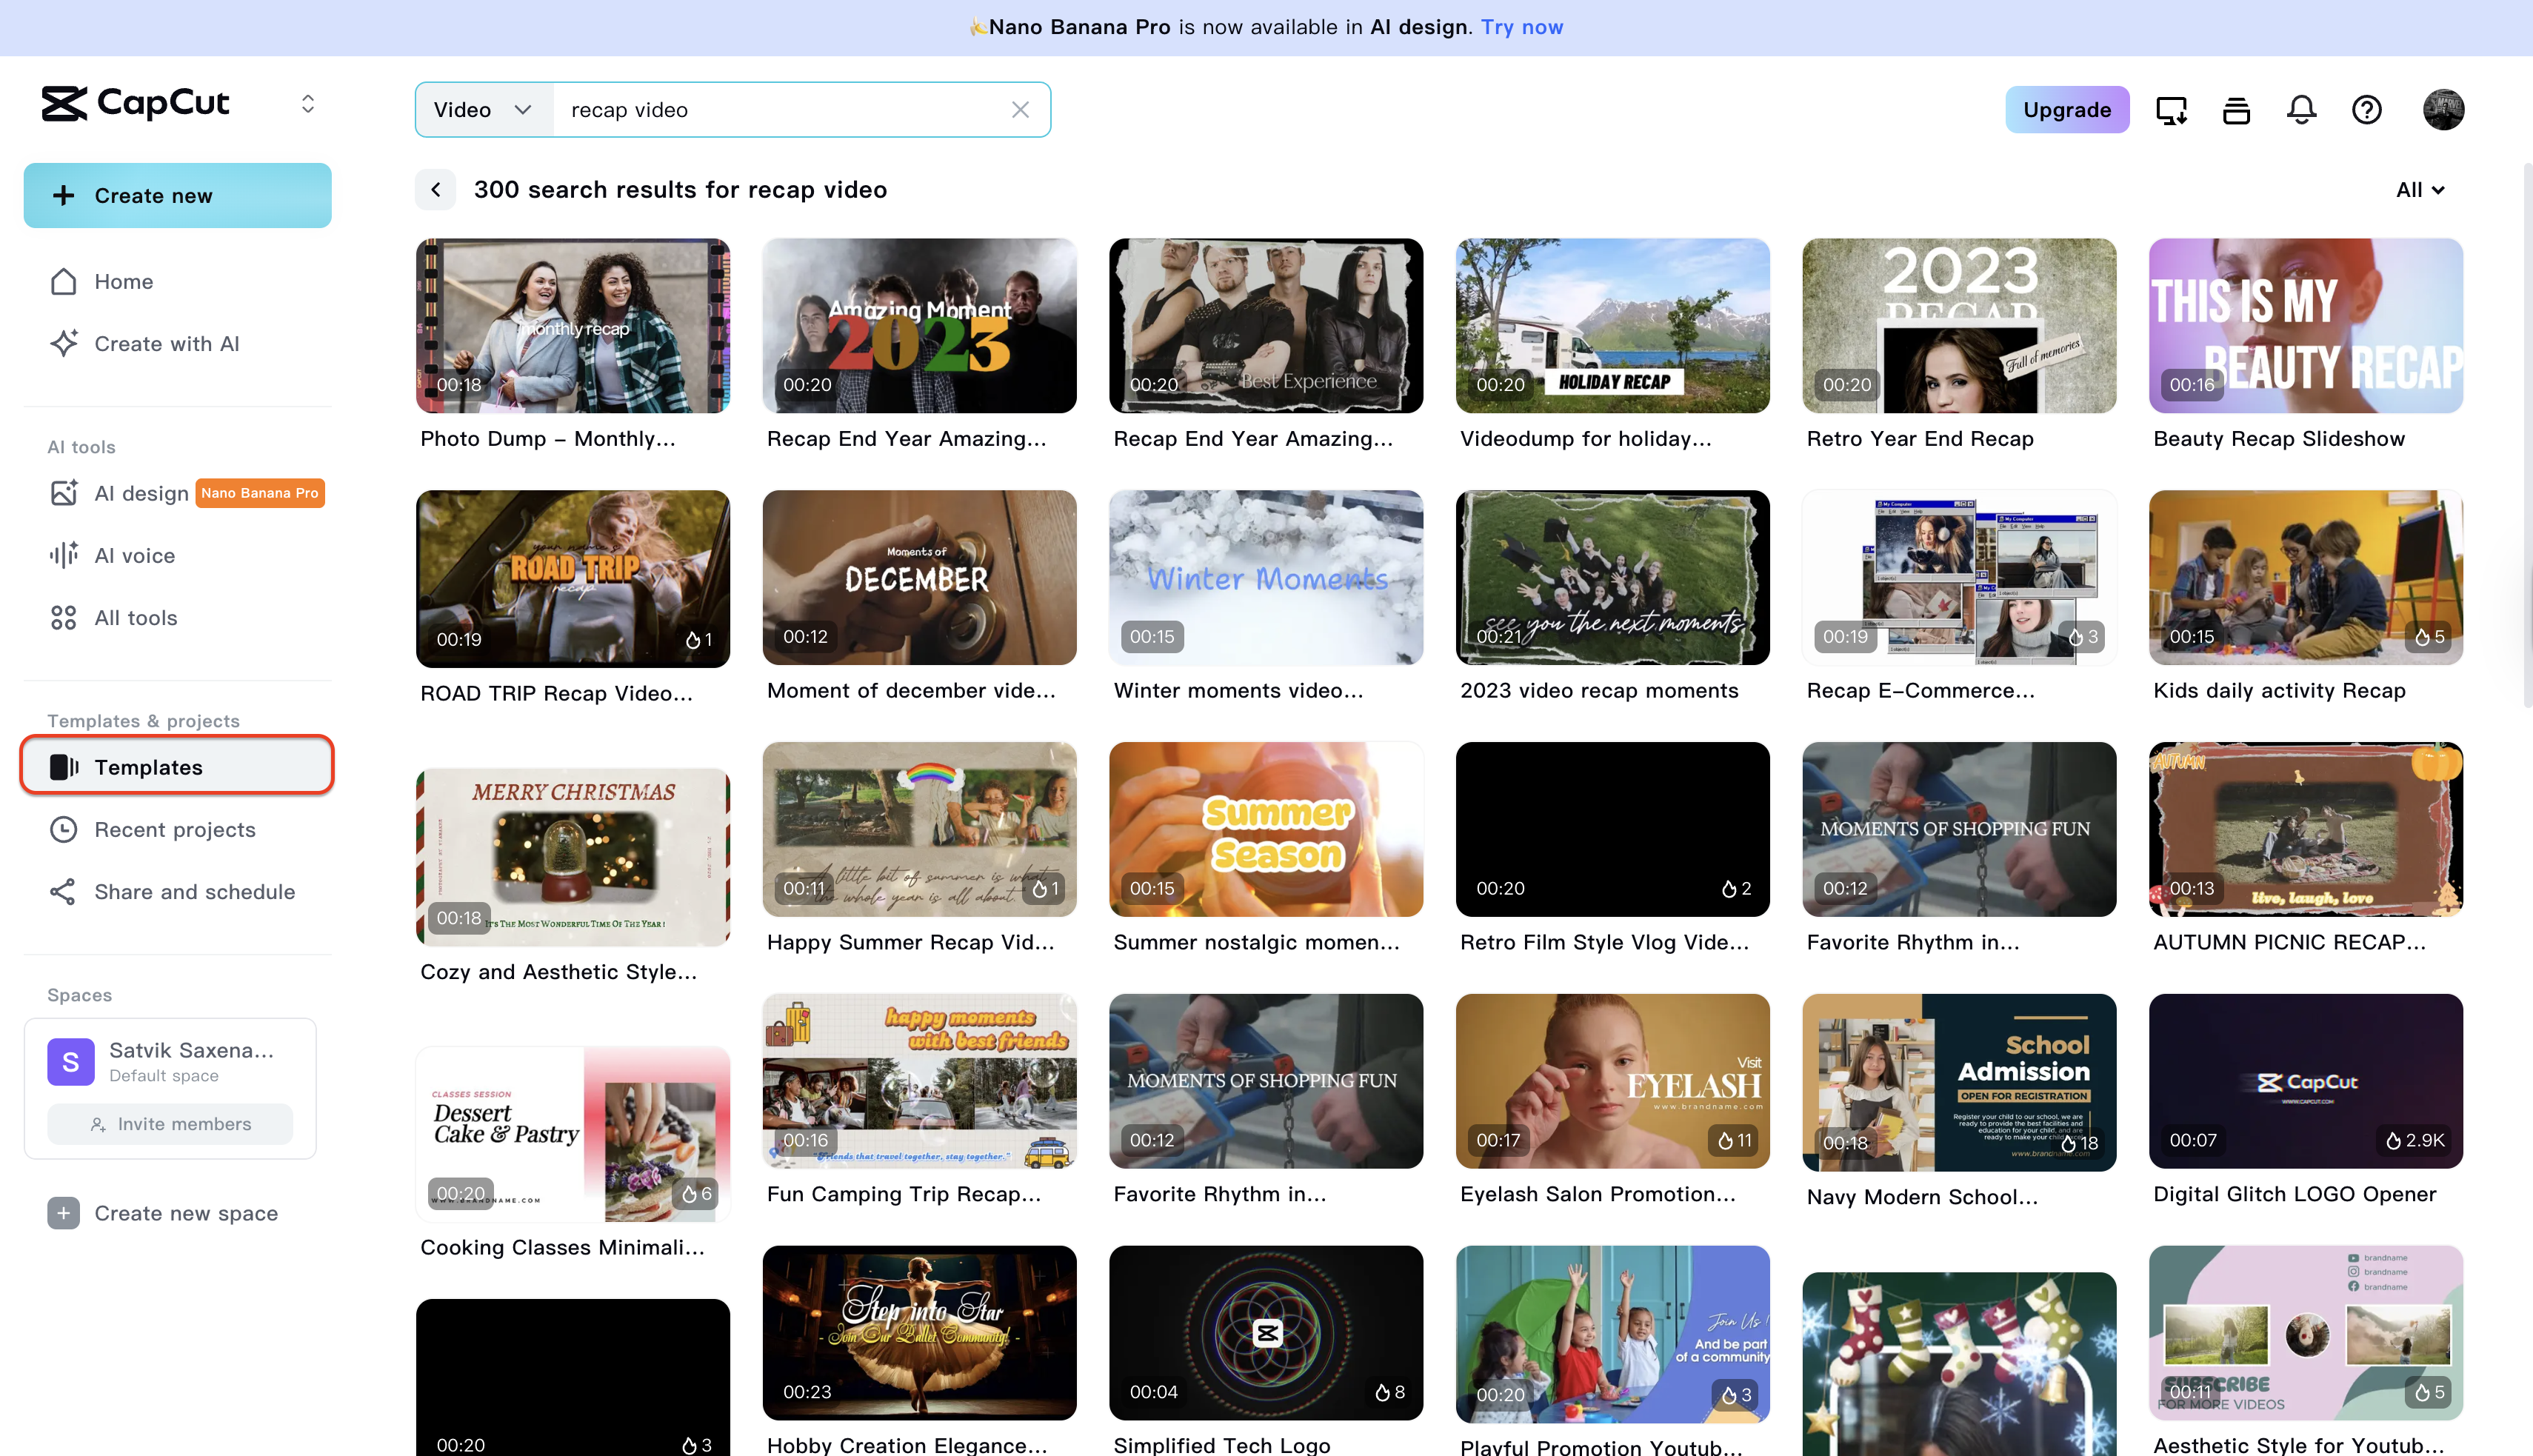
Task: Click the Try now link in the banner
Action: pos(1521,27)
